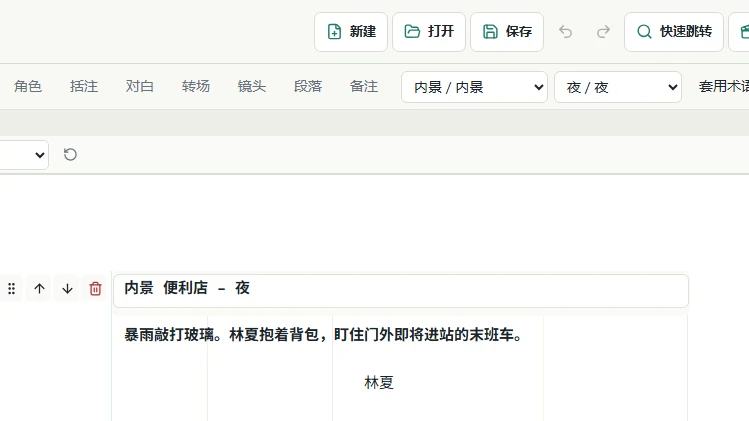This screenshot has height=421, width=749.
Task: Click the 新建 new document button
Action: coord(351,32)
